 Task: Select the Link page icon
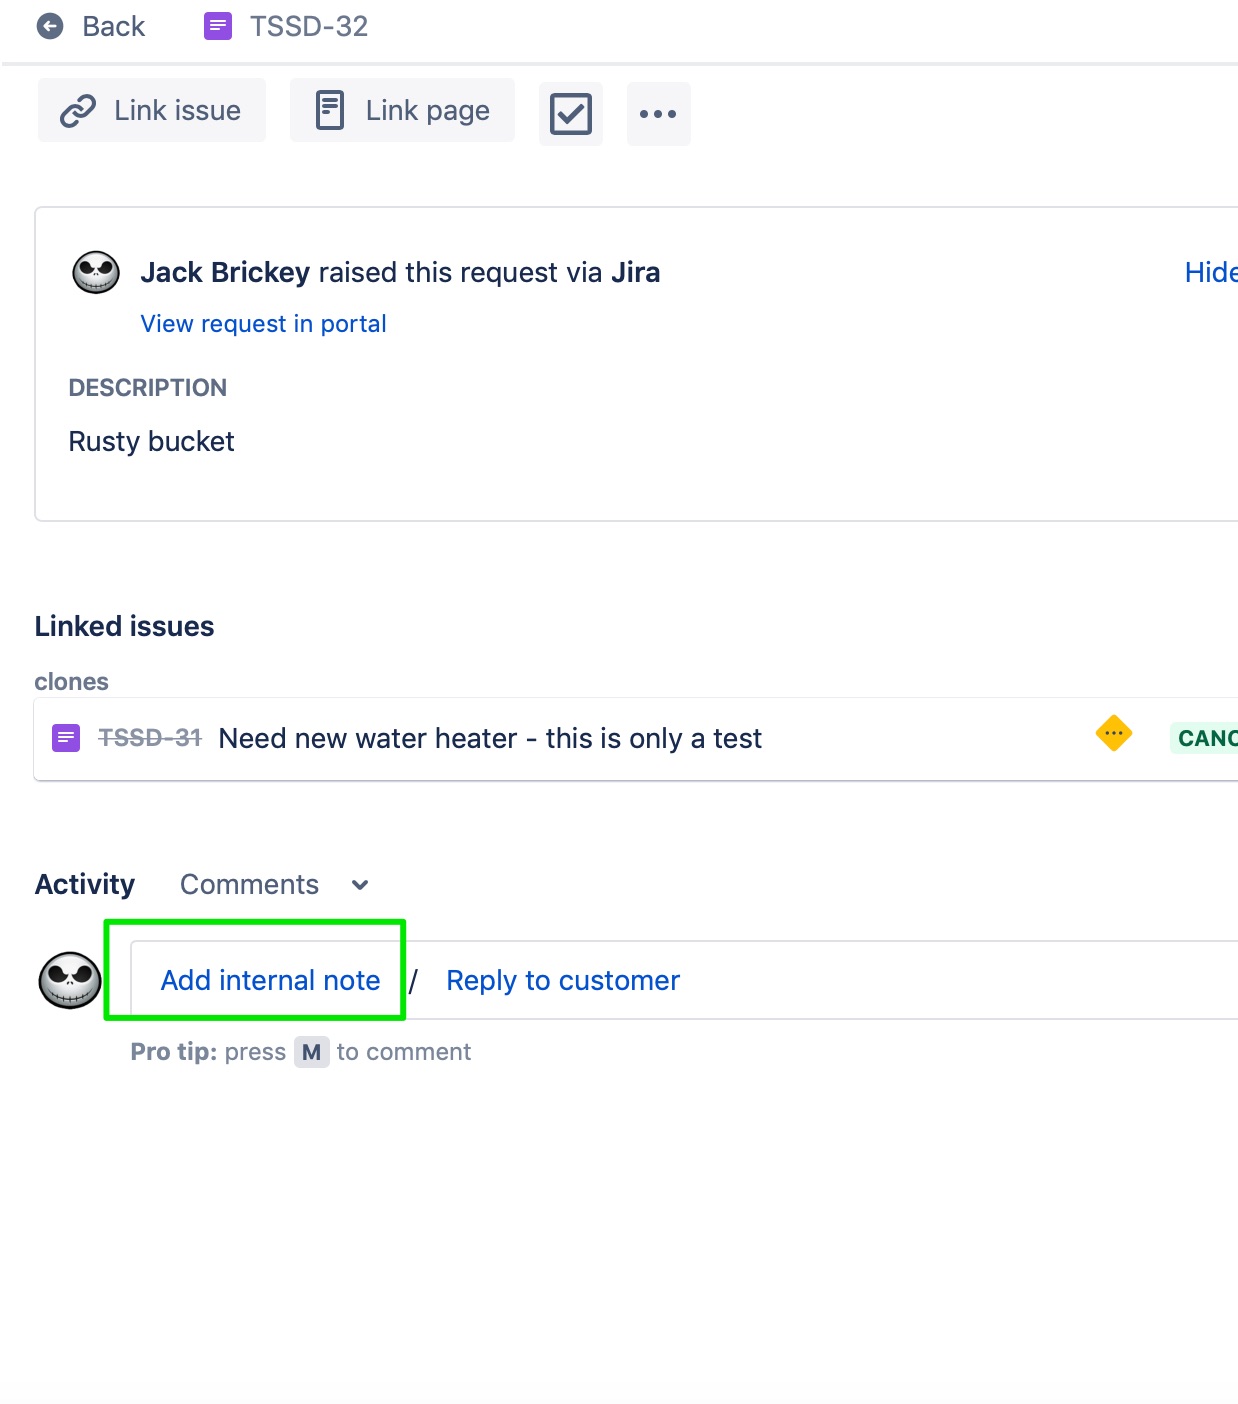click(x=330, y=109)
